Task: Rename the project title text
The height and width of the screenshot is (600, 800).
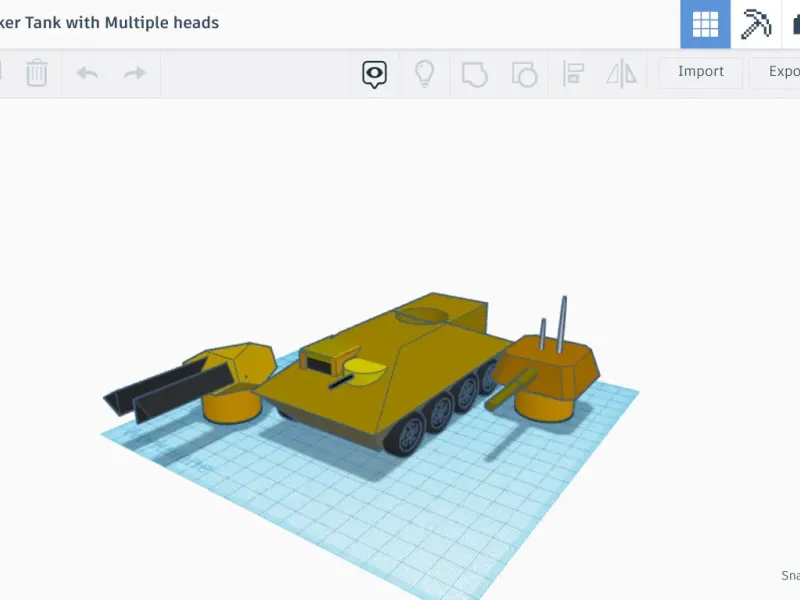Action: pyautogui.click(x=109, y=23)
